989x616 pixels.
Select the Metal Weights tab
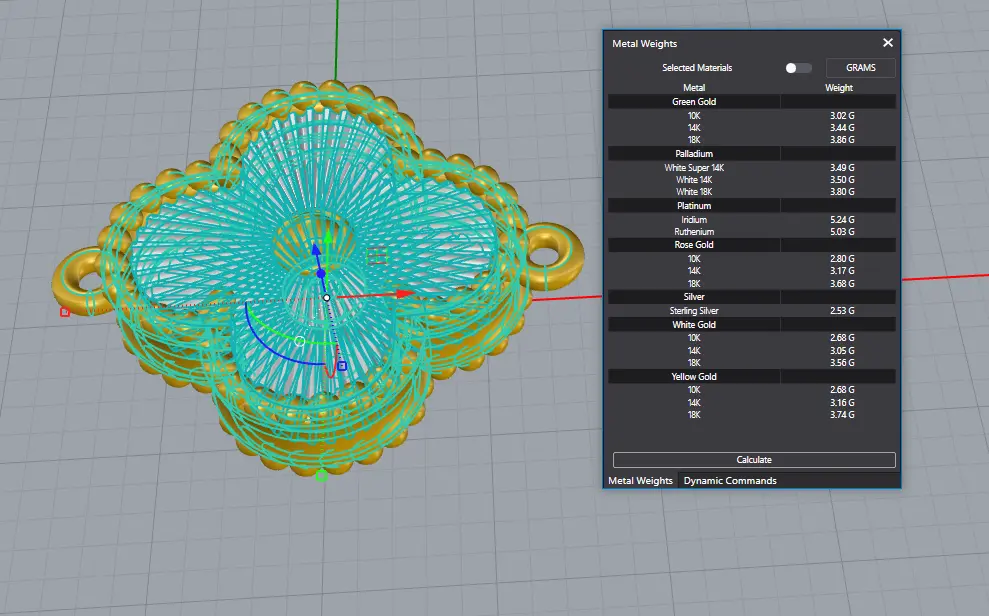[640, 480]
